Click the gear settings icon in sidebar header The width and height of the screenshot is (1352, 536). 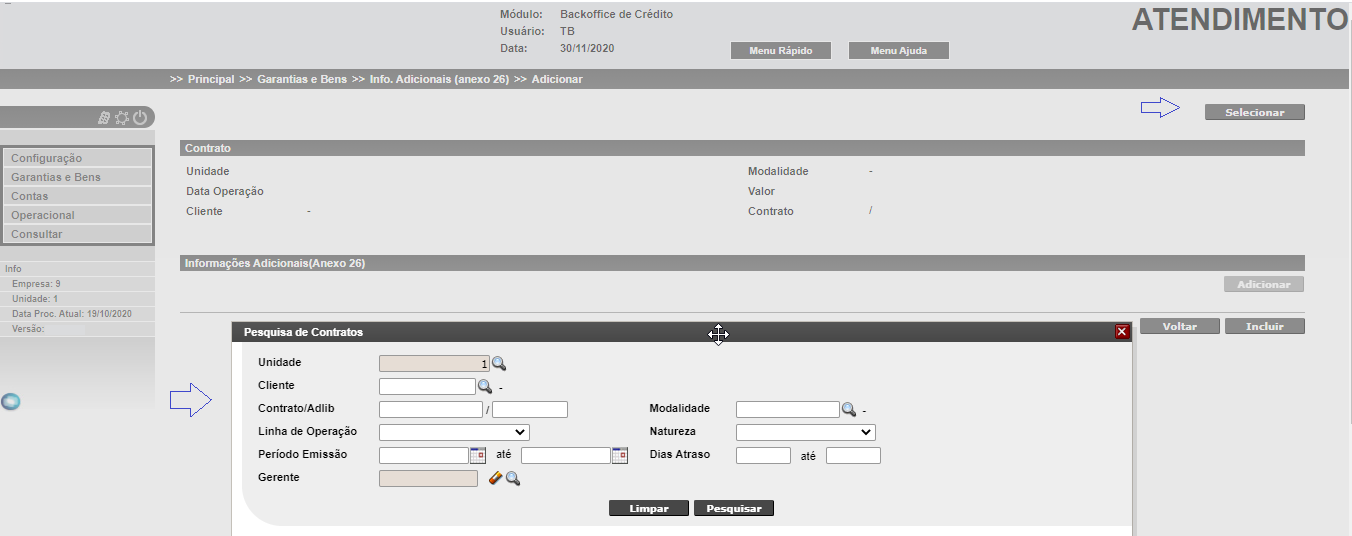coord(122,118)
